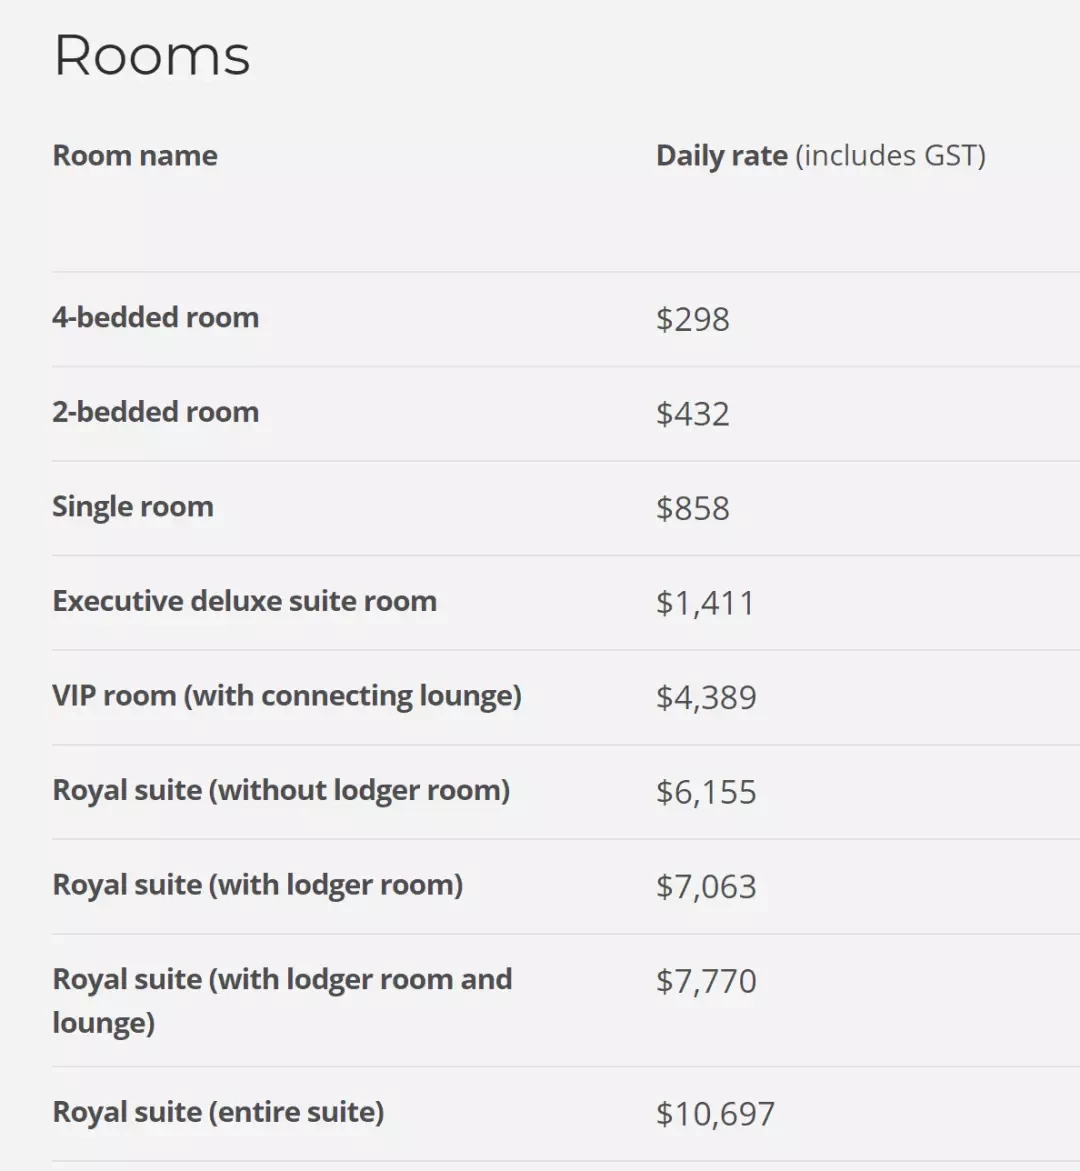Click the $10,697 rate
Image resolution: width=1080 pixels, height=1171 pixels.
[716, 1114]
